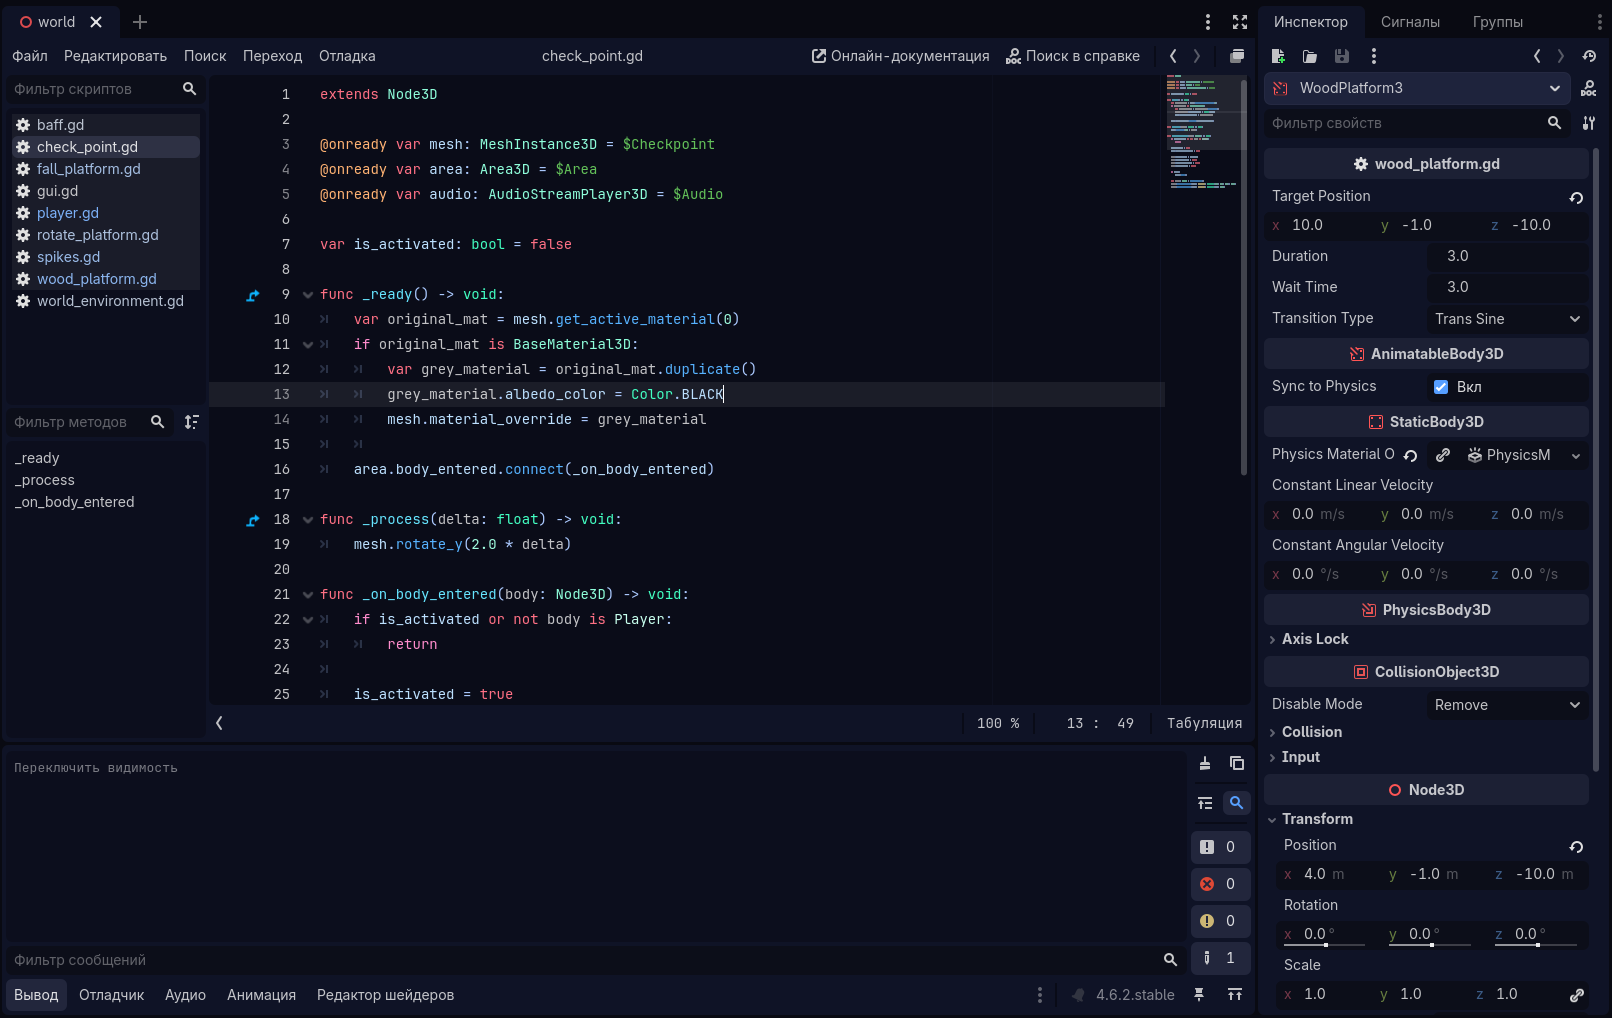
Task: Expand the Axis Lock section
Action: tap(1314, 639)
